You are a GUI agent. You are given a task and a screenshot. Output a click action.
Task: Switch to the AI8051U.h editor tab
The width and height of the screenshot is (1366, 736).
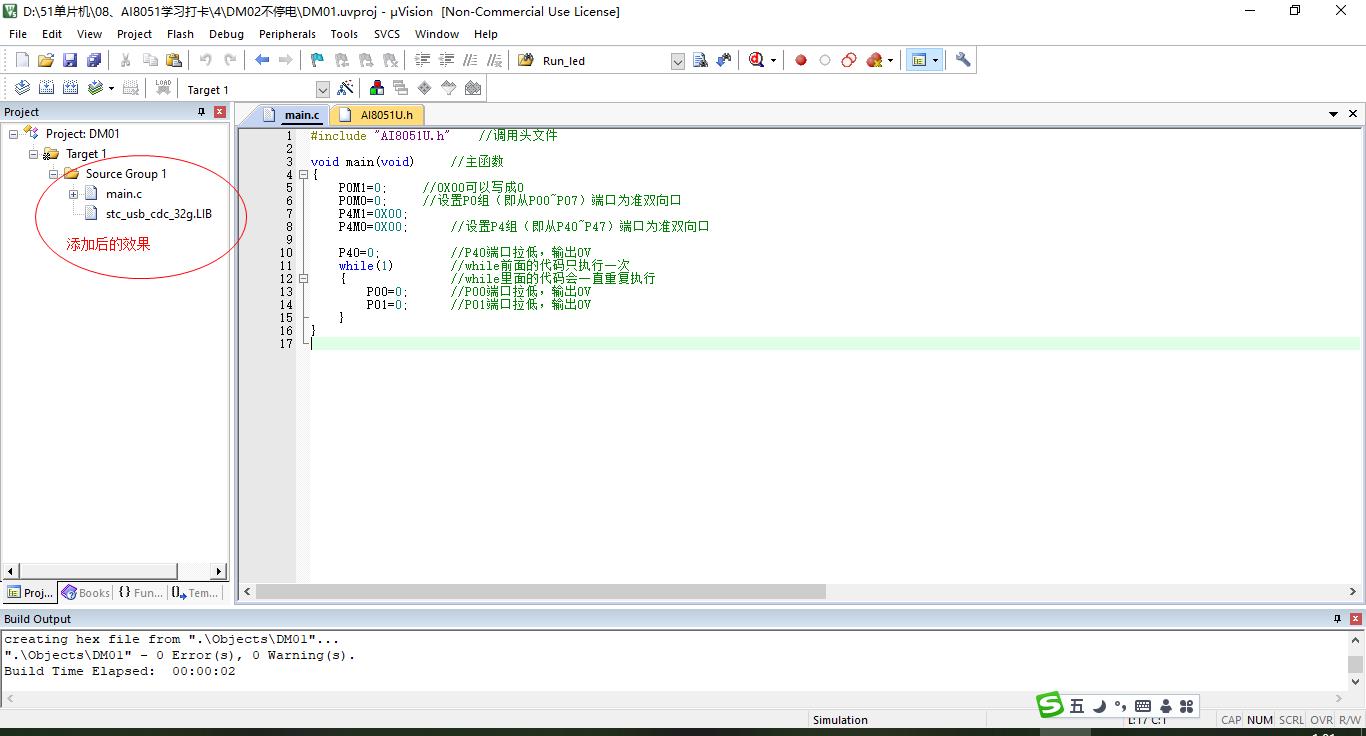385,115
